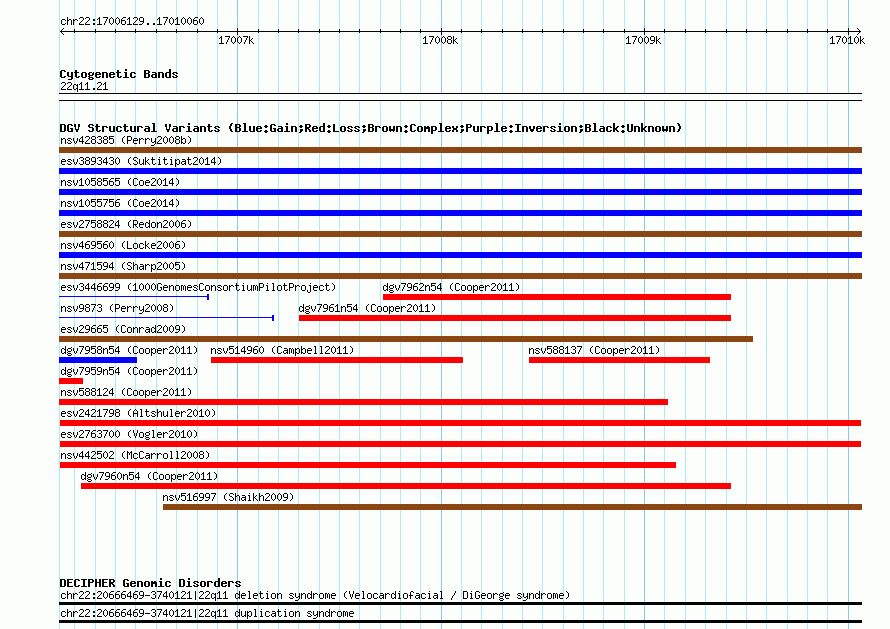Click the 22q11.21 cytogenetic band bar
This screenshot has width=890, height=629.
pyautogui.click(x=460, y=97)
